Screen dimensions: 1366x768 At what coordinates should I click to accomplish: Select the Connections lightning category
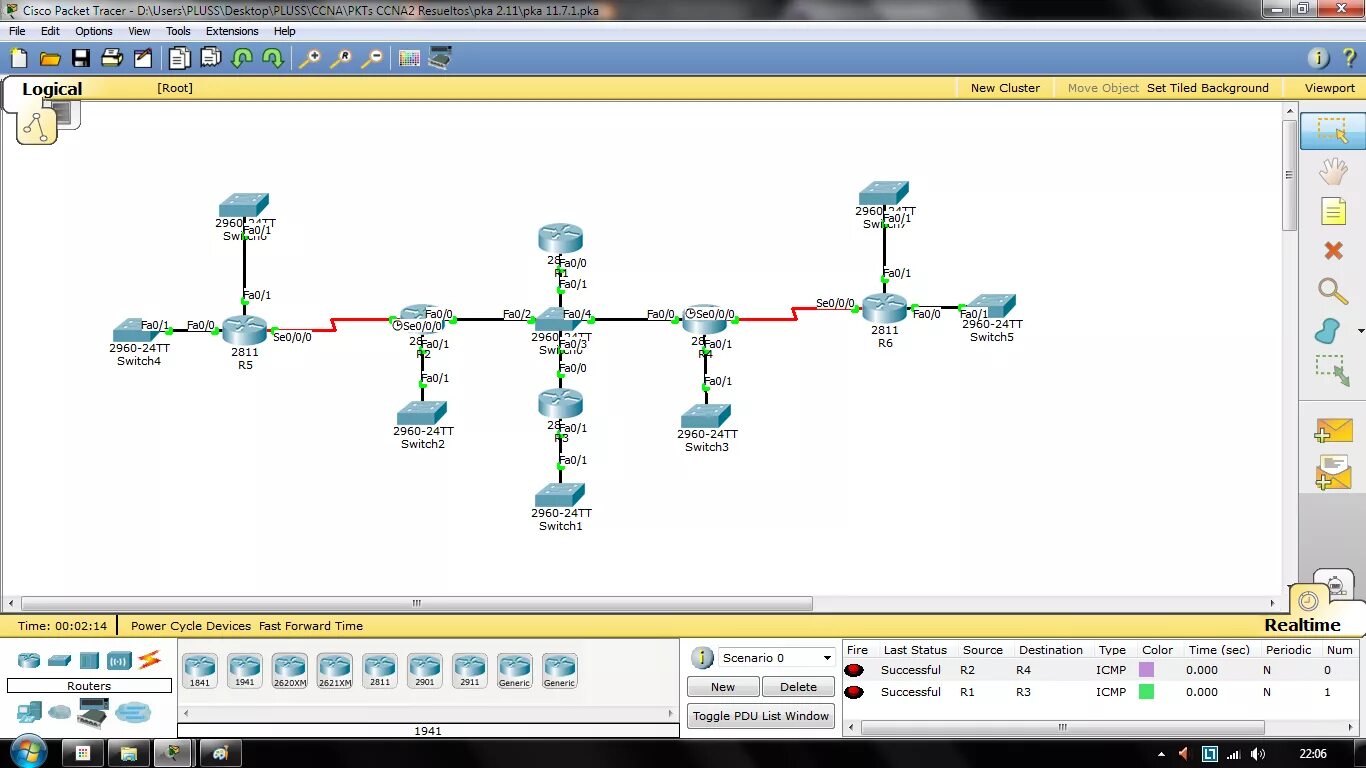click(149, 659)
